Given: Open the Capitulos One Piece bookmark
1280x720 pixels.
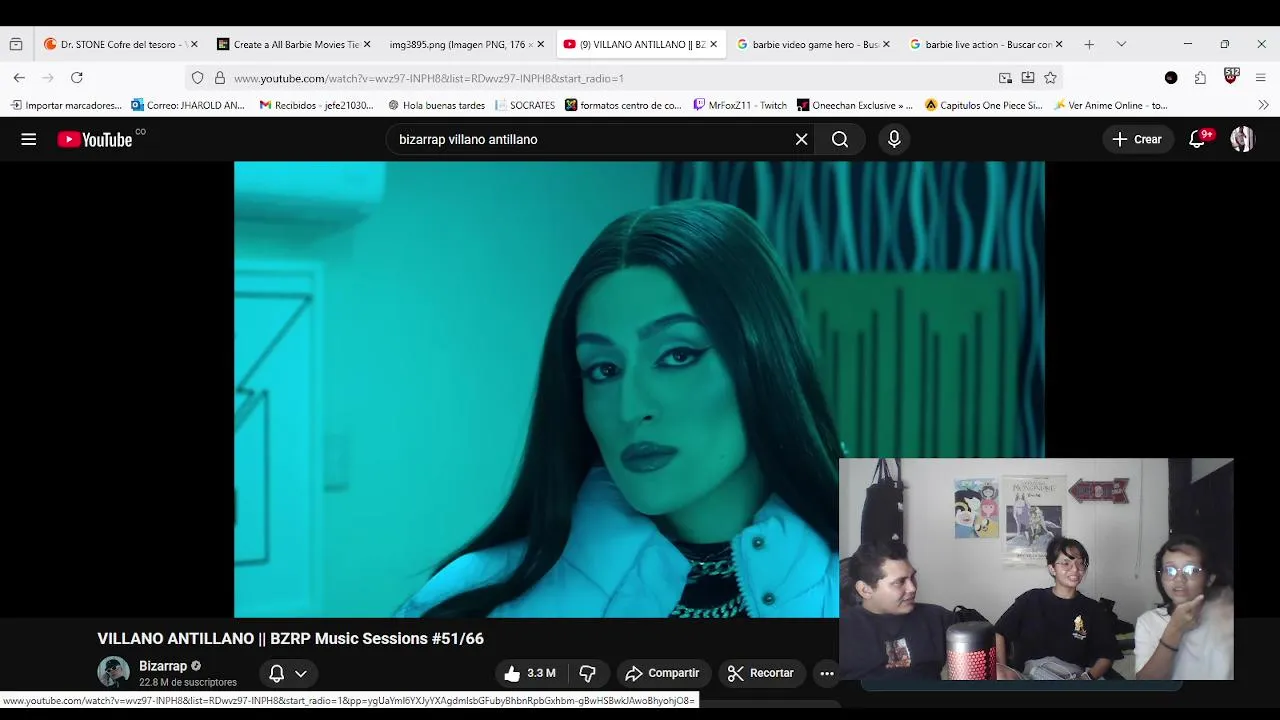Looking at the screenshot, I should coord(984,105).
